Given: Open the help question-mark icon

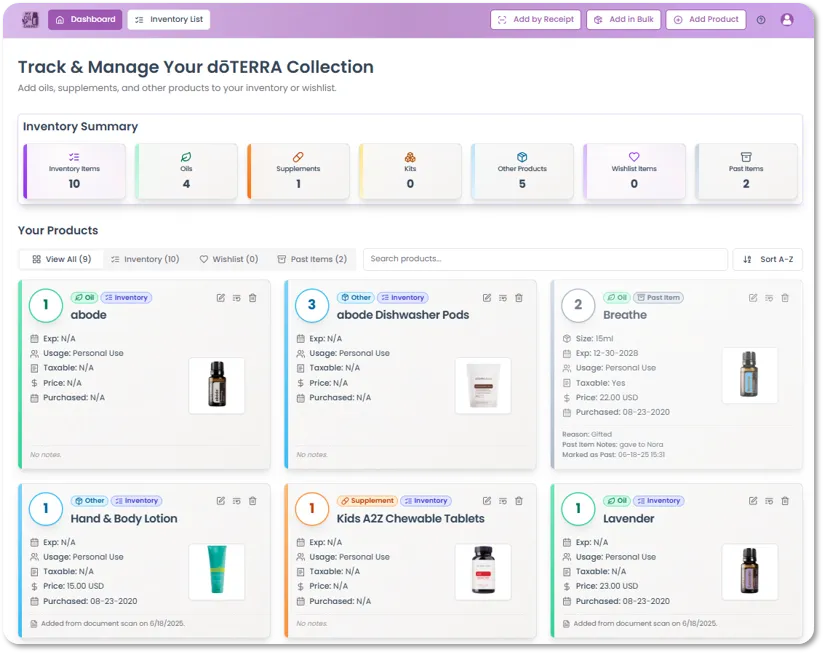Looking at the screenshot, I should pos(761,20).
